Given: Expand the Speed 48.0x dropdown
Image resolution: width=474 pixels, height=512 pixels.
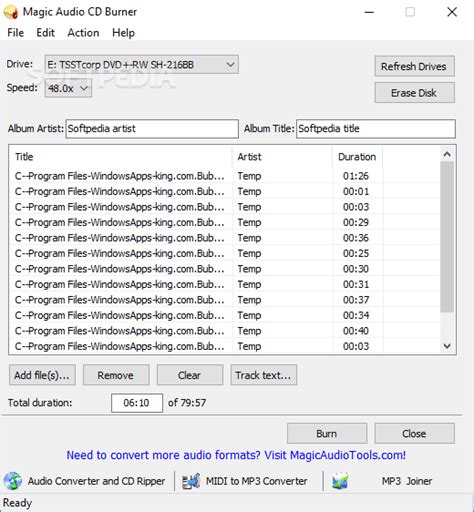Looking at the screenshot, I should click(x=68, y=88).
